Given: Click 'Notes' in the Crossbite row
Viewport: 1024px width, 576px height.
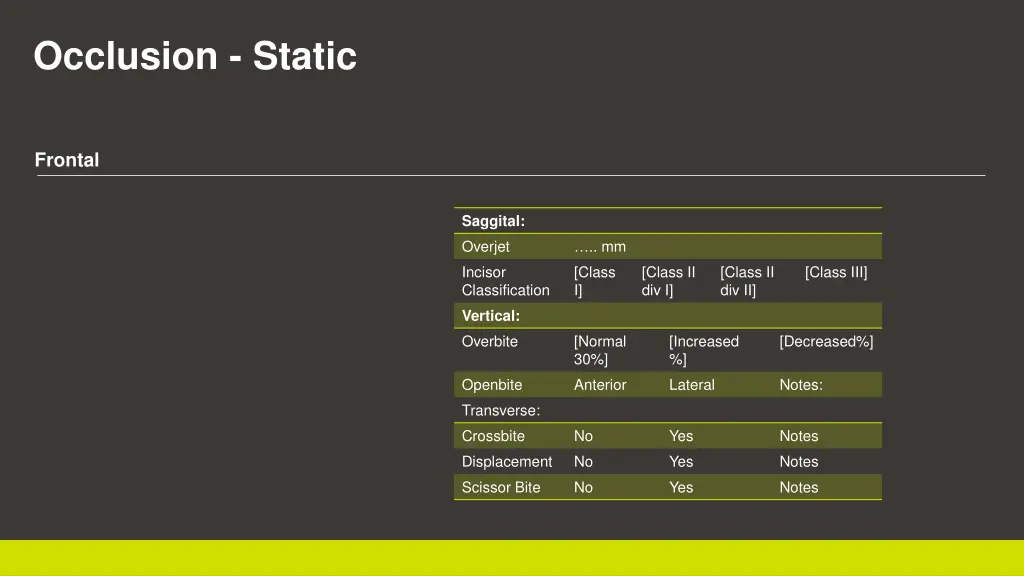Looking at the screenshot, I should (799, 436).
